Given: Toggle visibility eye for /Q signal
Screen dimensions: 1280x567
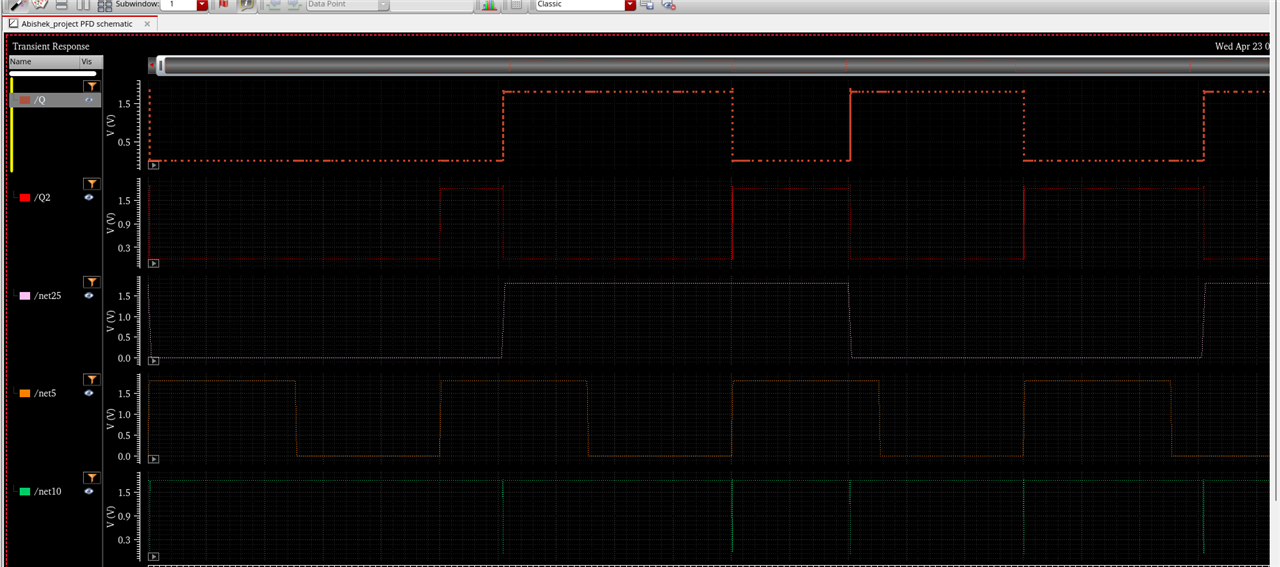Looking at the screenshot, I should coord(89,100).
